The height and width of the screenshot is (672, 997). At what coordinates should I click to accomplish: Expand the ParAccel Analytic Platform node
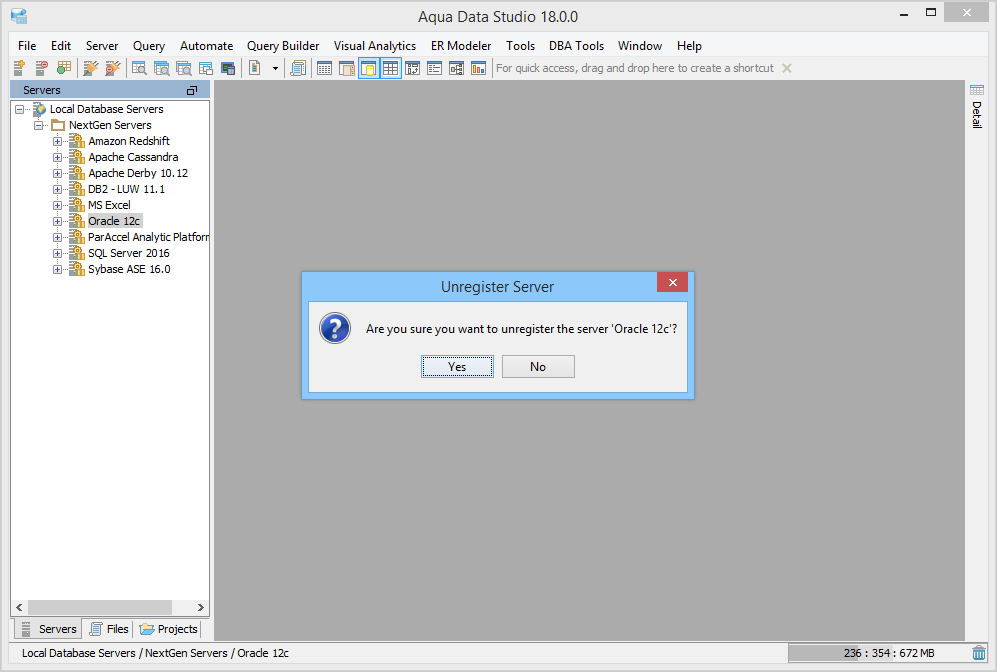(57, 237)
